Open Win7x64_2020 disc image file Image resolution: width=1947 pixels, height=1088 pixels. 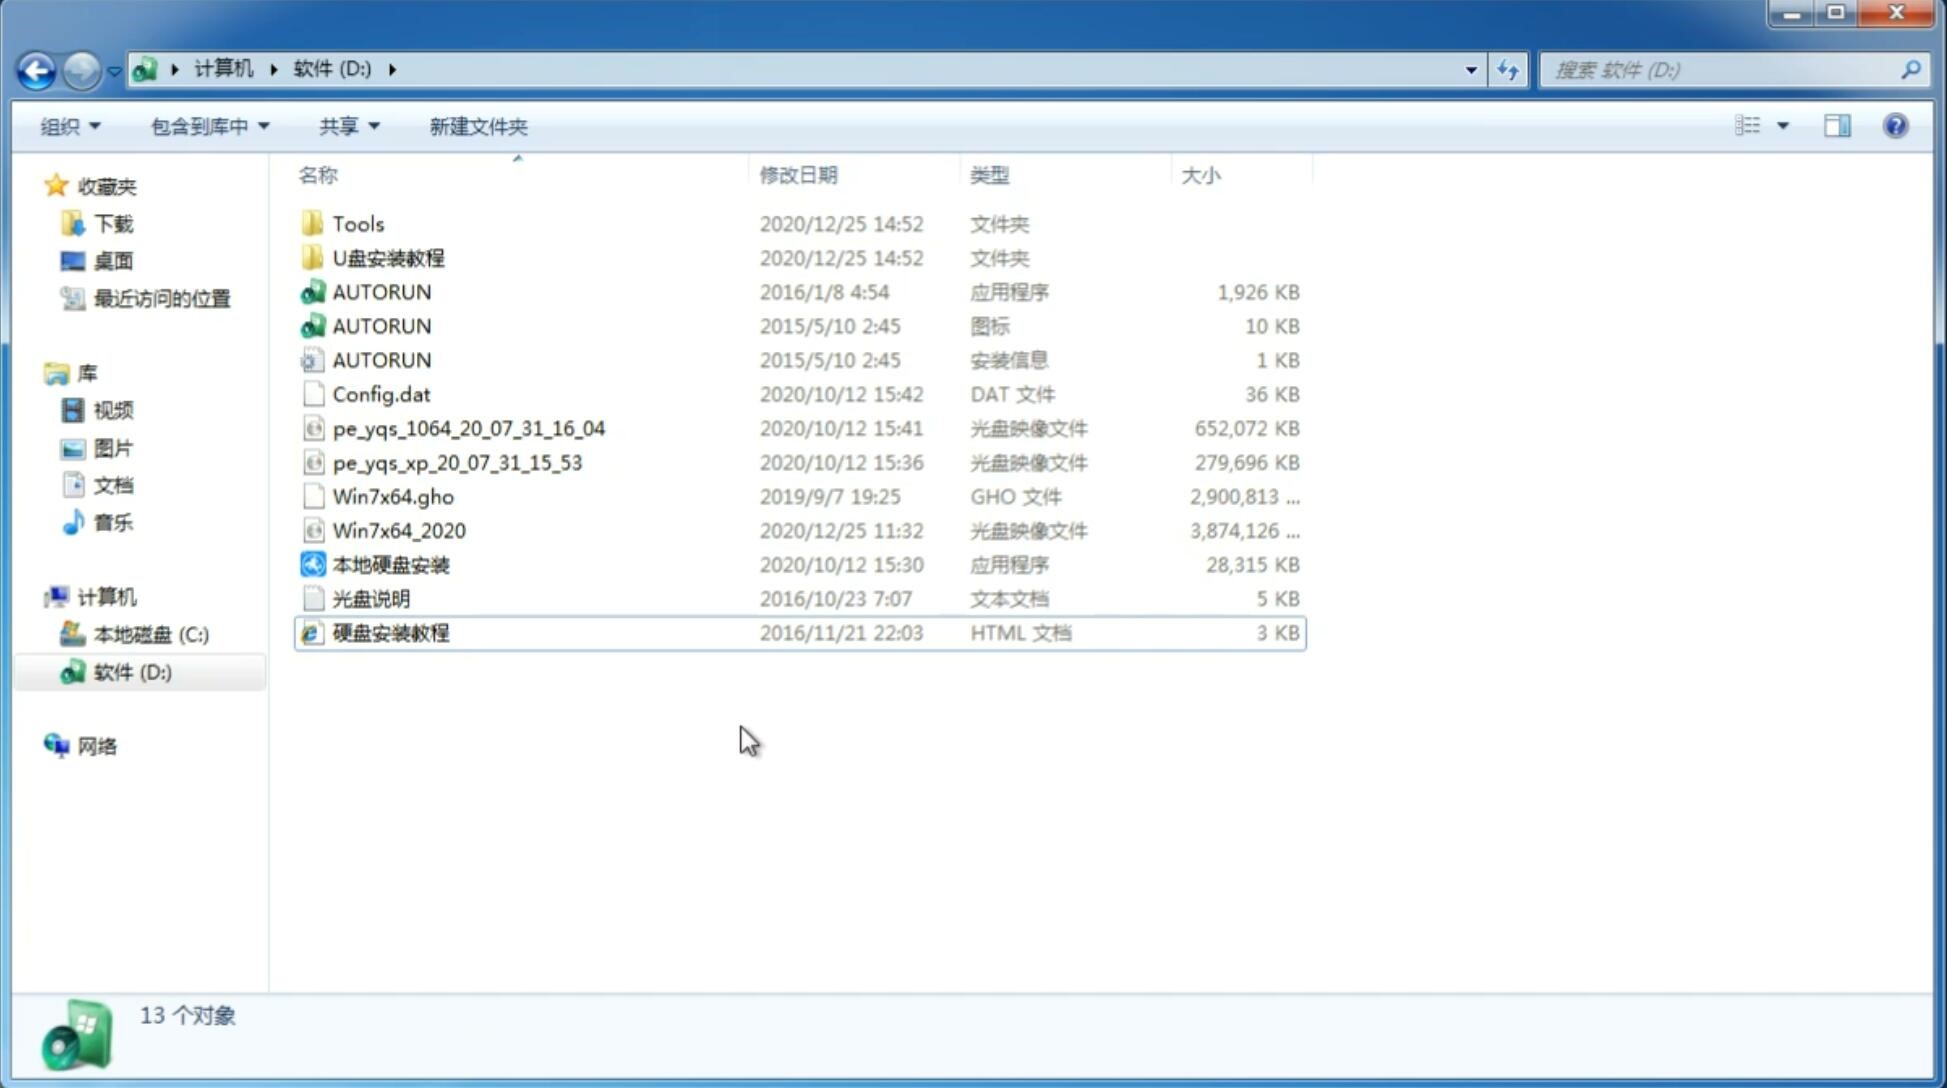[397, 531]
